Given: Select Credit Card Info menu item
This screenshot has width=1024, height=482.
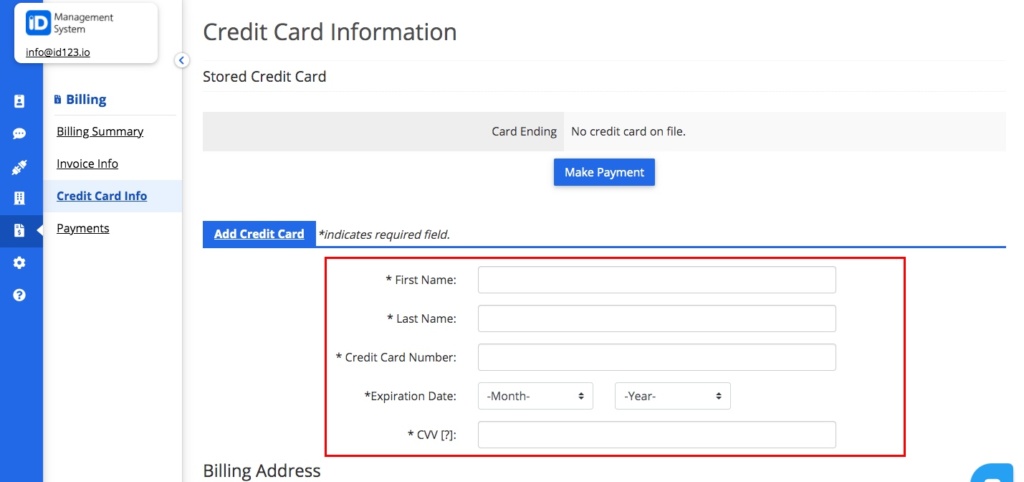Looking at the screenshot, I should point(102,196).
